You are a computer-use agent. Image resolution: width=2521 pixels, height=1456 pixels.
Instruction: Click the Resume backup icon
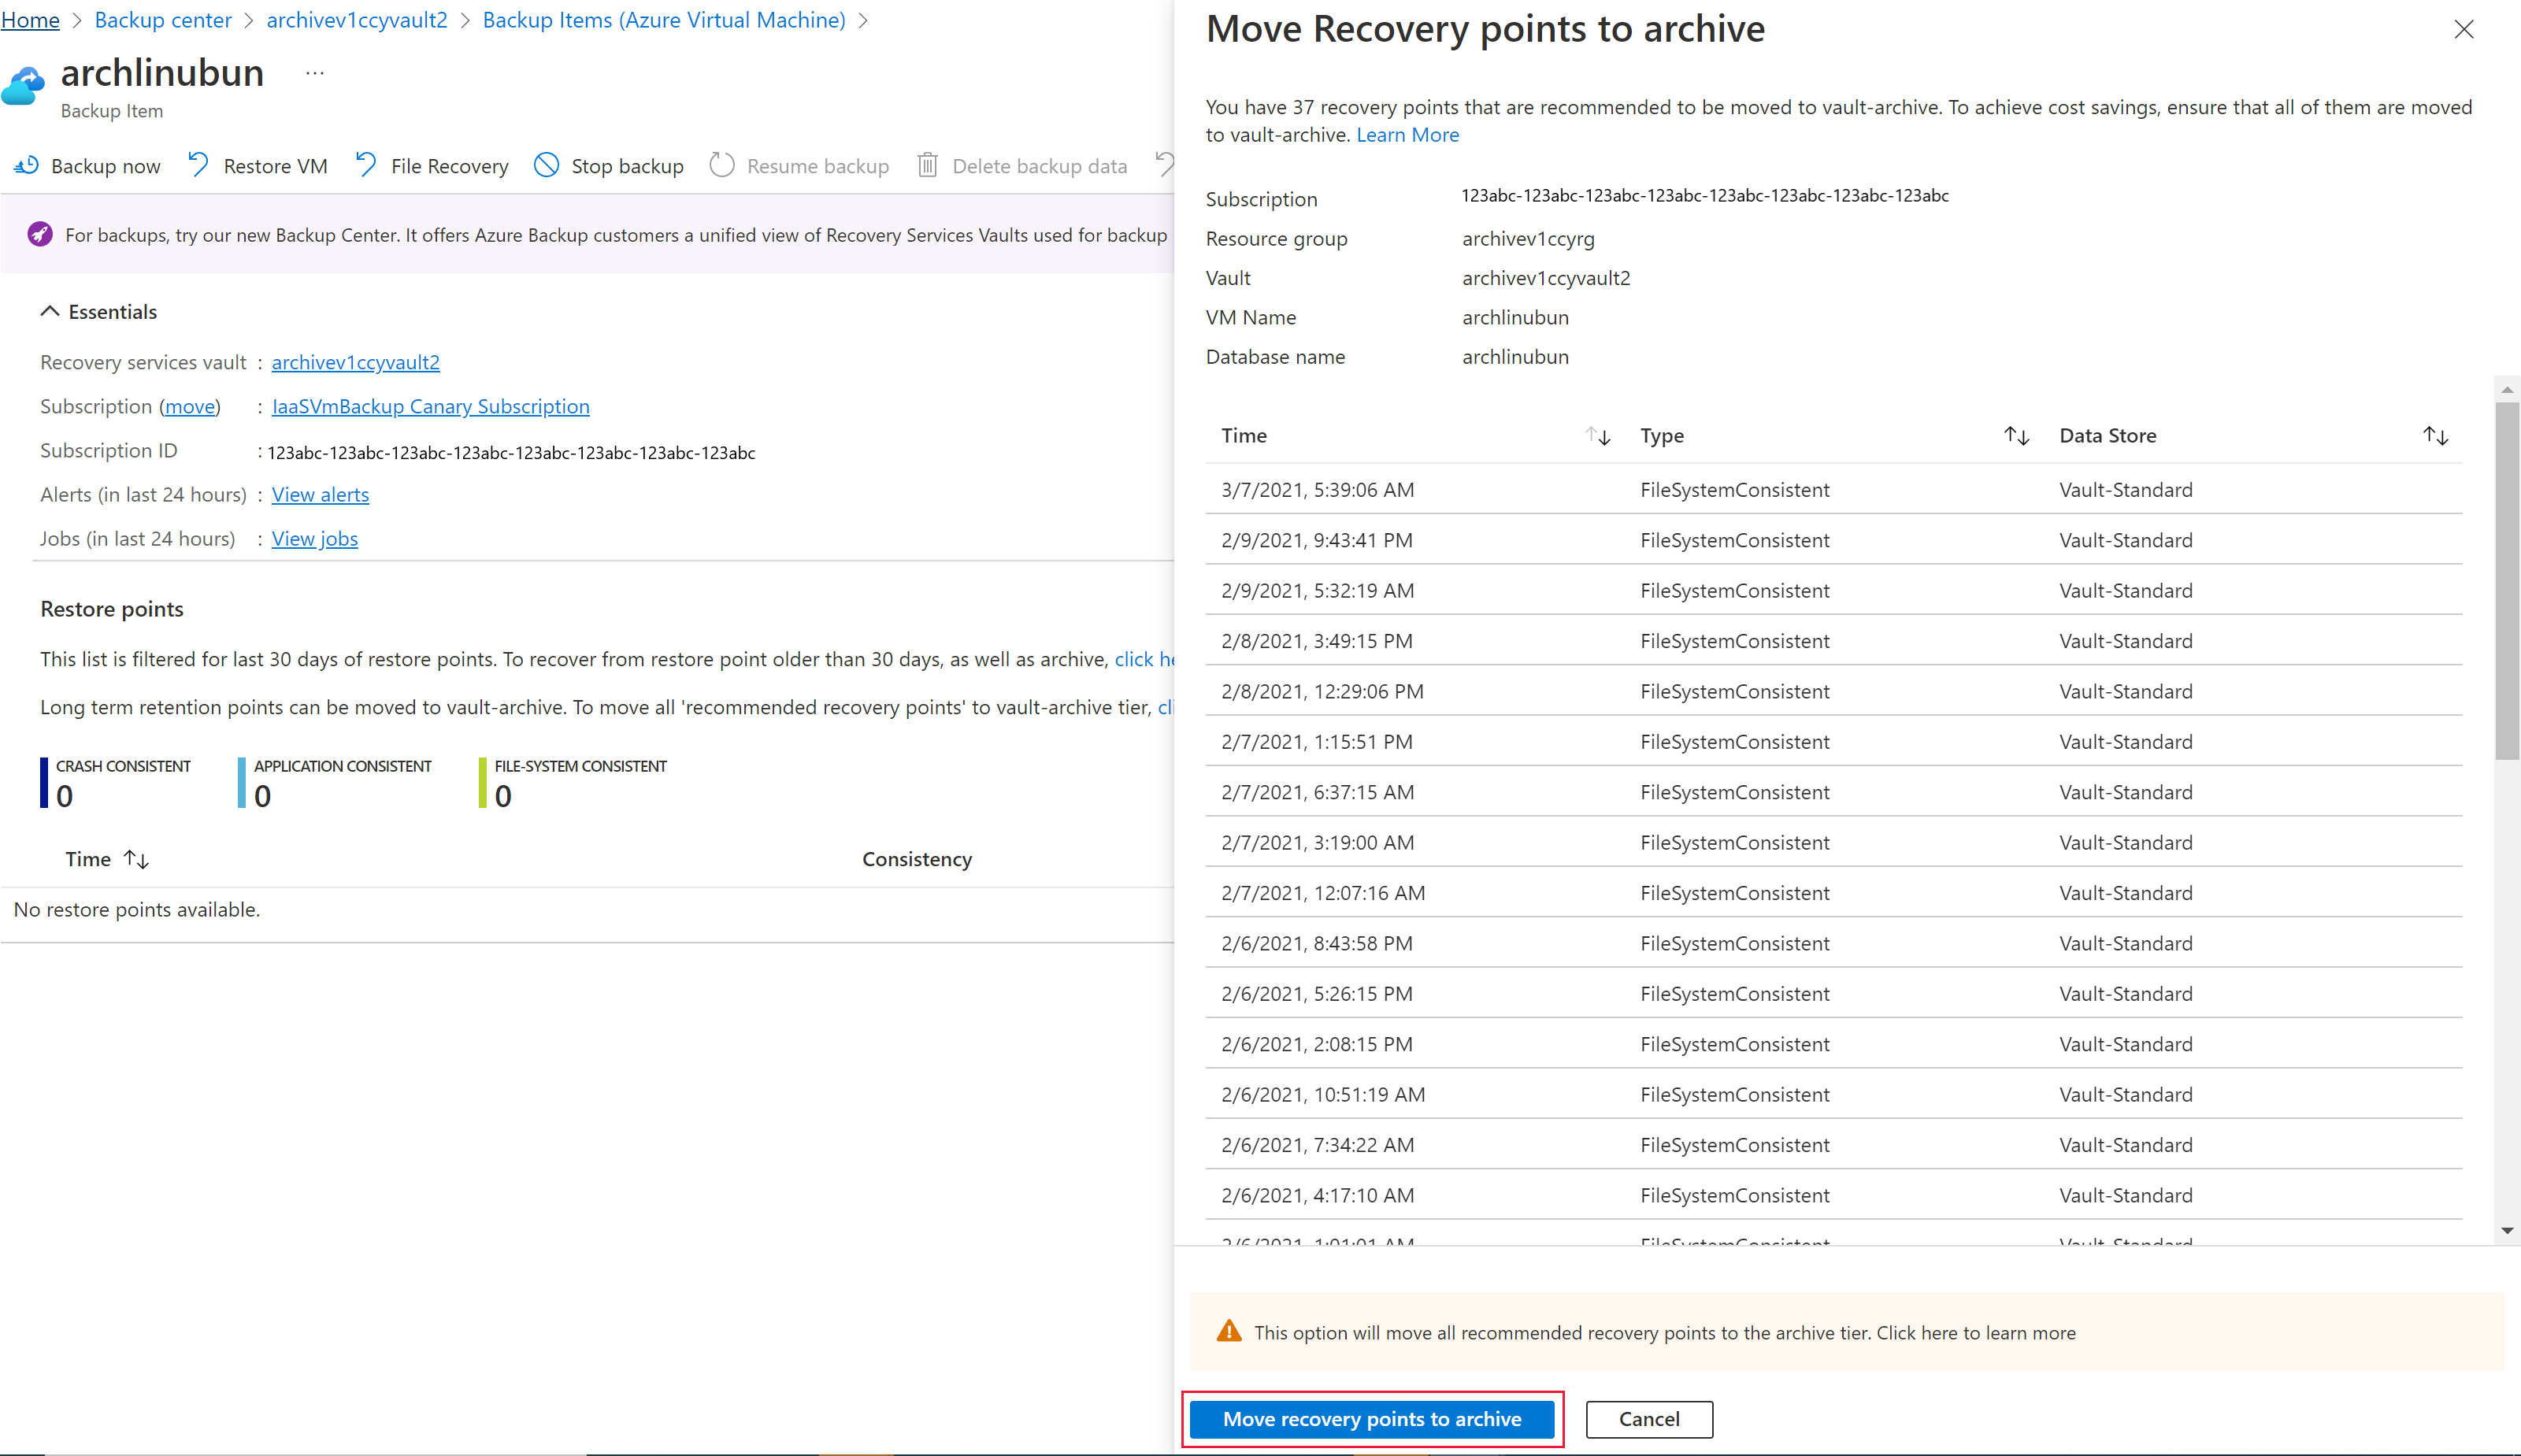point(719,165)
